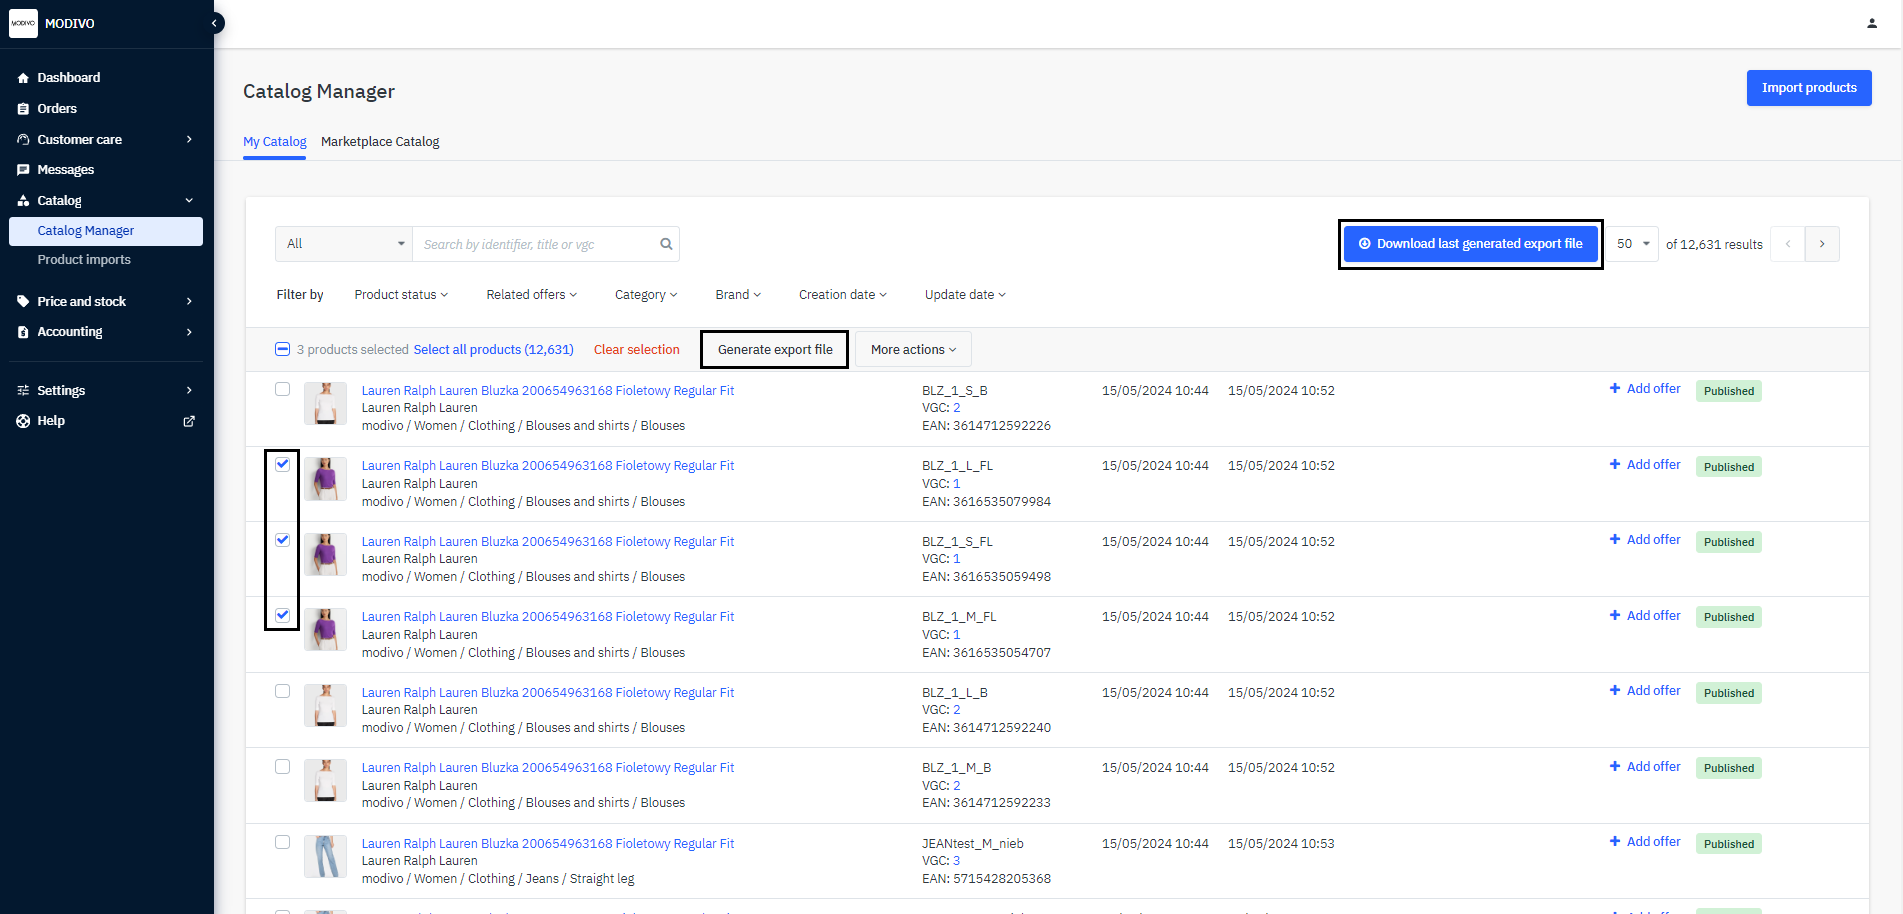Click the plus icon for BLZ_1_M_FL offer
Viewport: 1903px width, 914px height.
(x=1615, y=615)
